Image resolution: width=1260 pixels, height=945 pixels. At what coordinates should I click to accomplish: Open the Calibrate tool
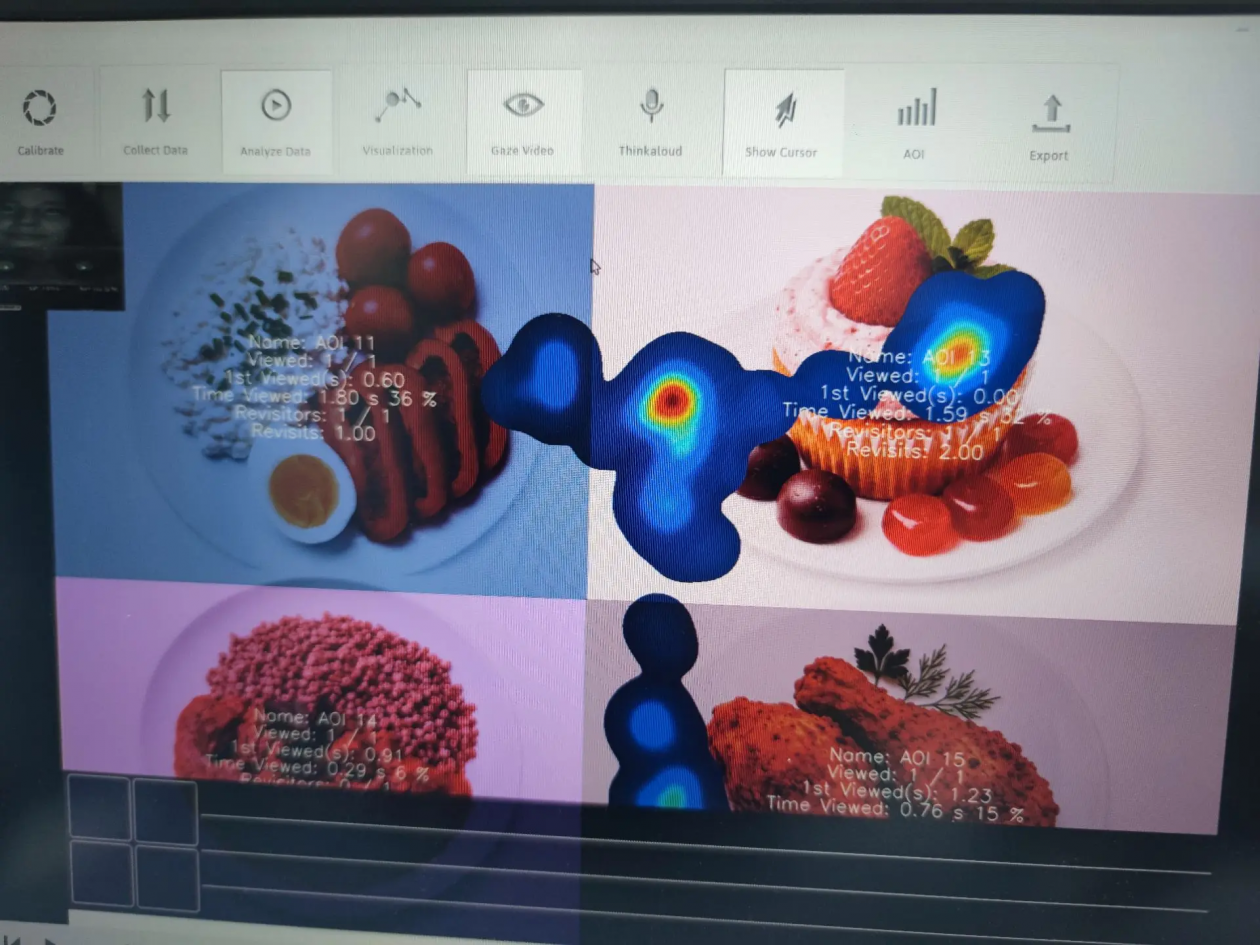coord(40,120)
